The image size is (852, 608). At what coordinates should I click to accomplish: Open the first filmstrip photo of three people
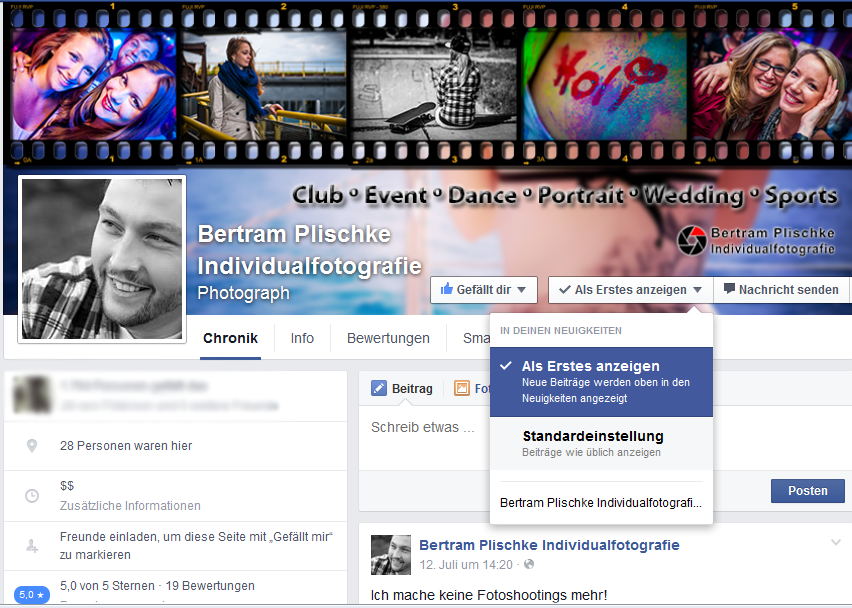pos(93,84)
